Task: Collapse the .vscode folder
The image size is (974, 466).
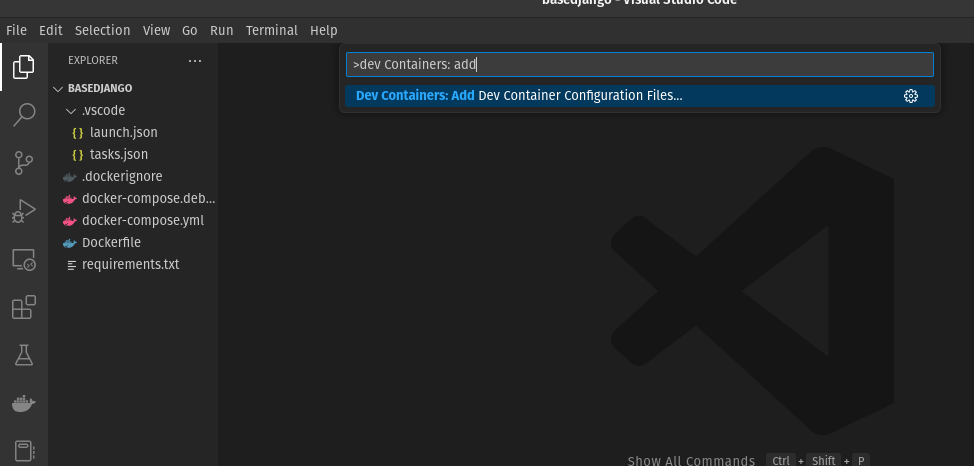Action: [x=71, y=111]
